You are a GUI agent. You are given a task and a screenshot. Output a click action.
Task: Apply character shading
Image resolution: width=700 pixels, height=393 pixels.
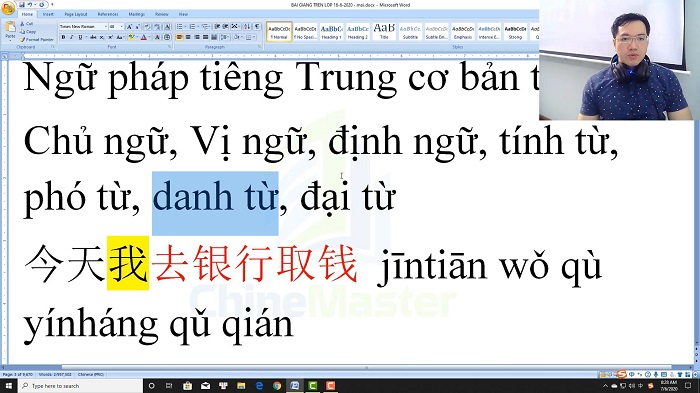pos(157,37)
